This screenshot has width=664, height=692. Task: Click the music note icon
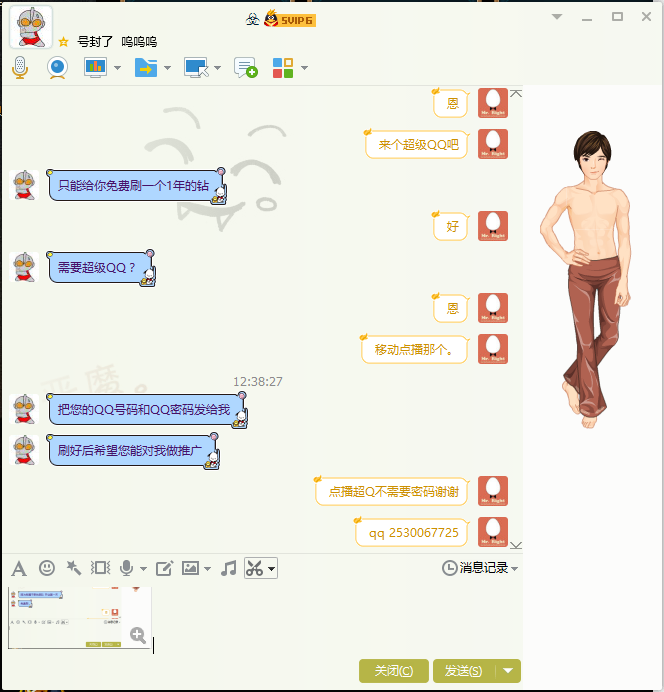tap(229, 568)
